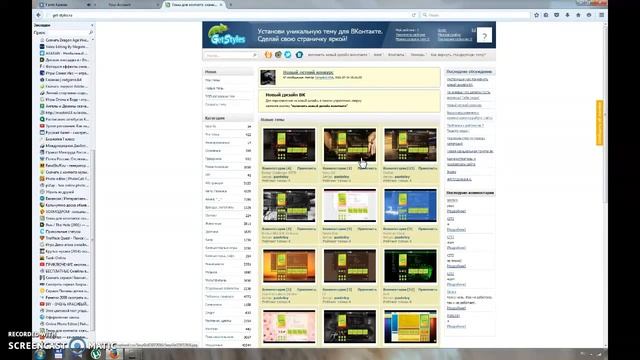Click the site search magnifier icon
640x360 pixels.
coord(255,55)
